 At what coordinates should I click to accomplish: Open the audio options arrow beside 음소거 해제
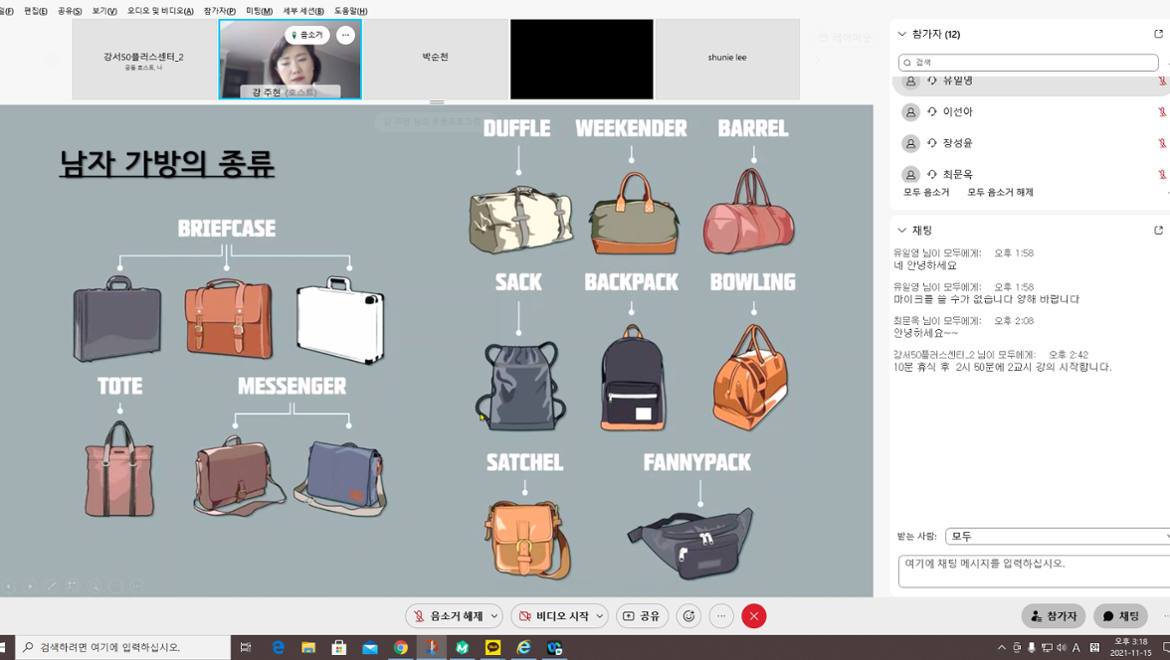[x=494, y=616]
